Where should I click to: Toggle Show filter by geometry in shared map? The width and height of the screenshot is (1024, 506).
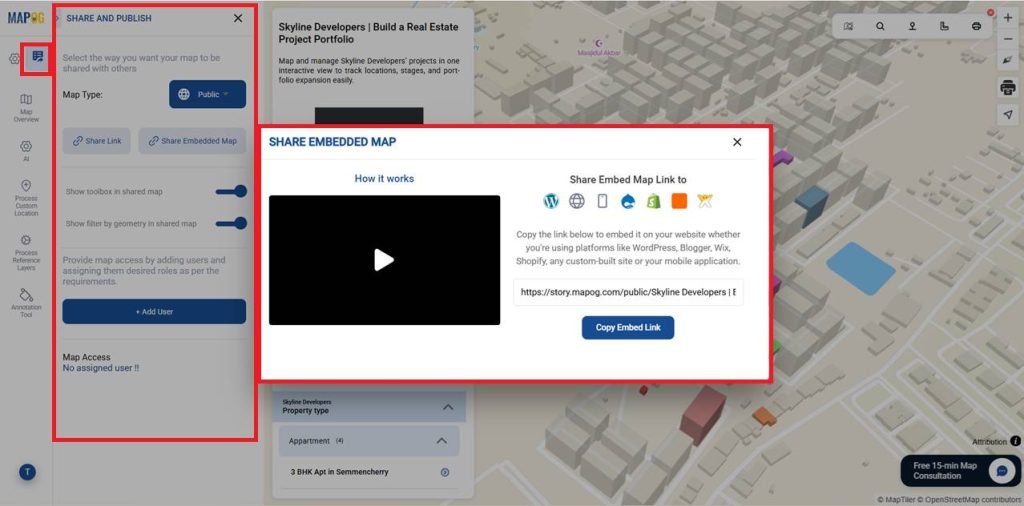coord(231,223)
